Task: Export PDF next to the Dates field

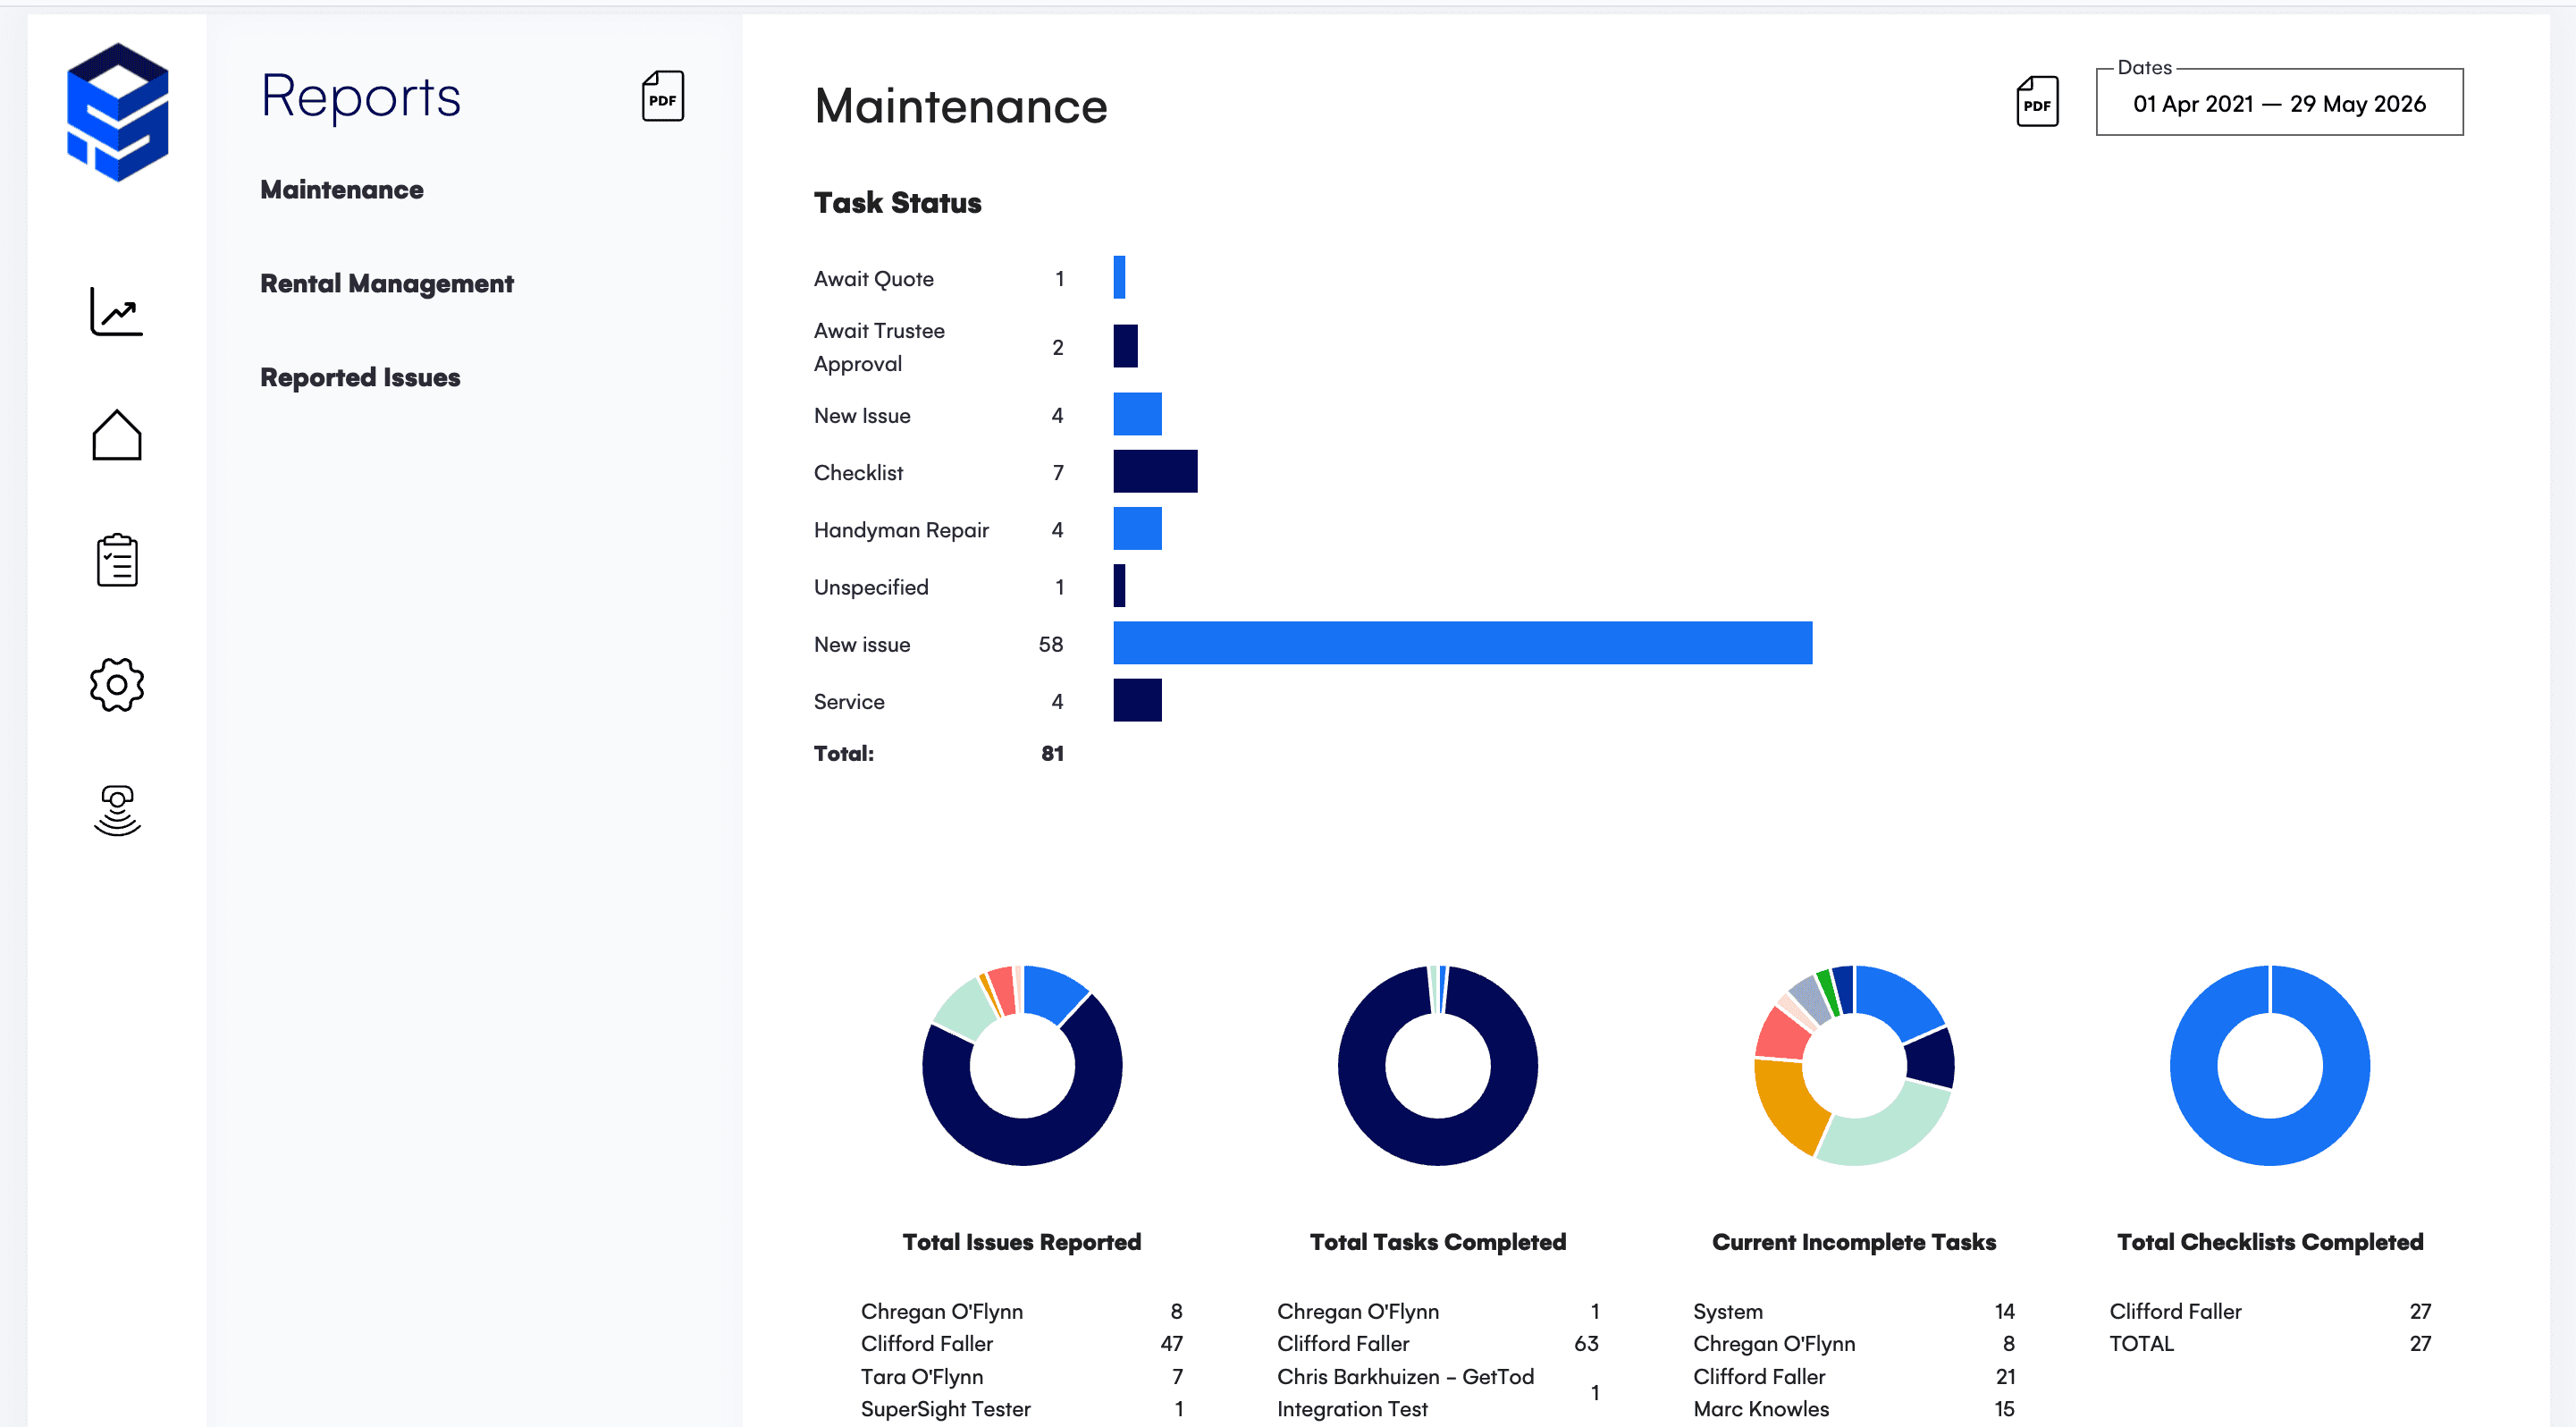Action: [2037, 102]
